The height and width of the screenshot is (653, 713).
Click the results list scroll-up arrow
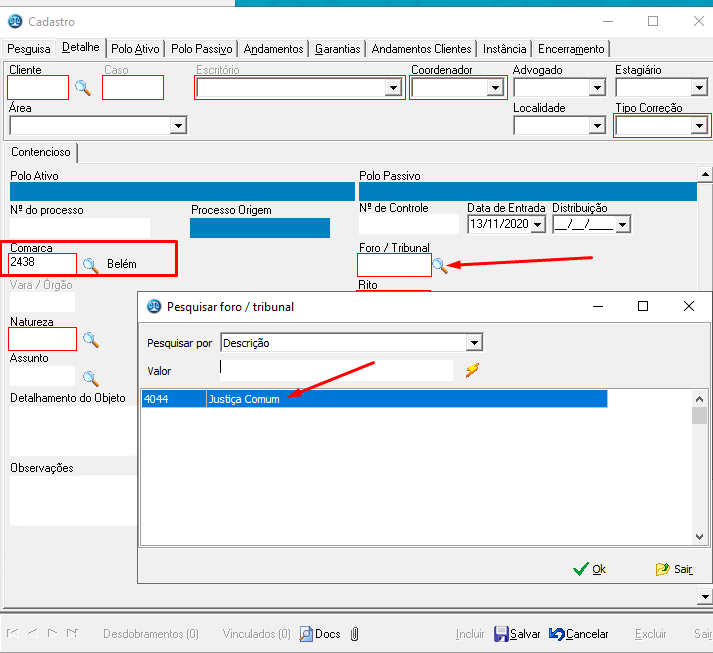pyautogui.click(x=699, y=399)
